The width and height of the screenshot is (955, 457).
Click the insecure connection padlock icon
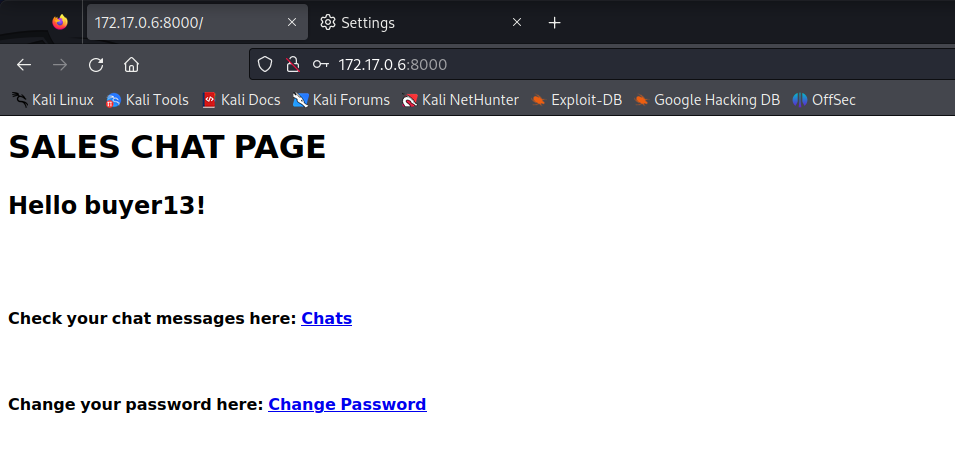pyautogui.click(x=292, y=65)
